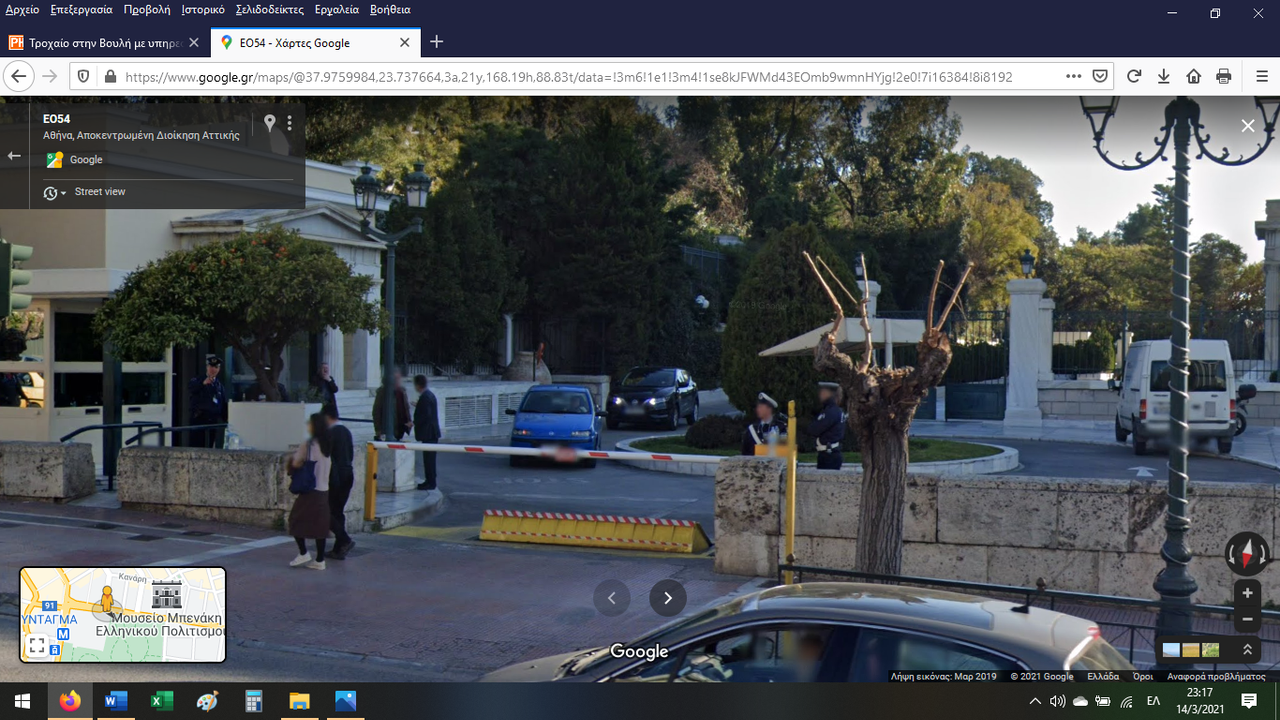Open the Windows Start menu
The height and width of the screenshot is (720, 1280).
(23, 701)
